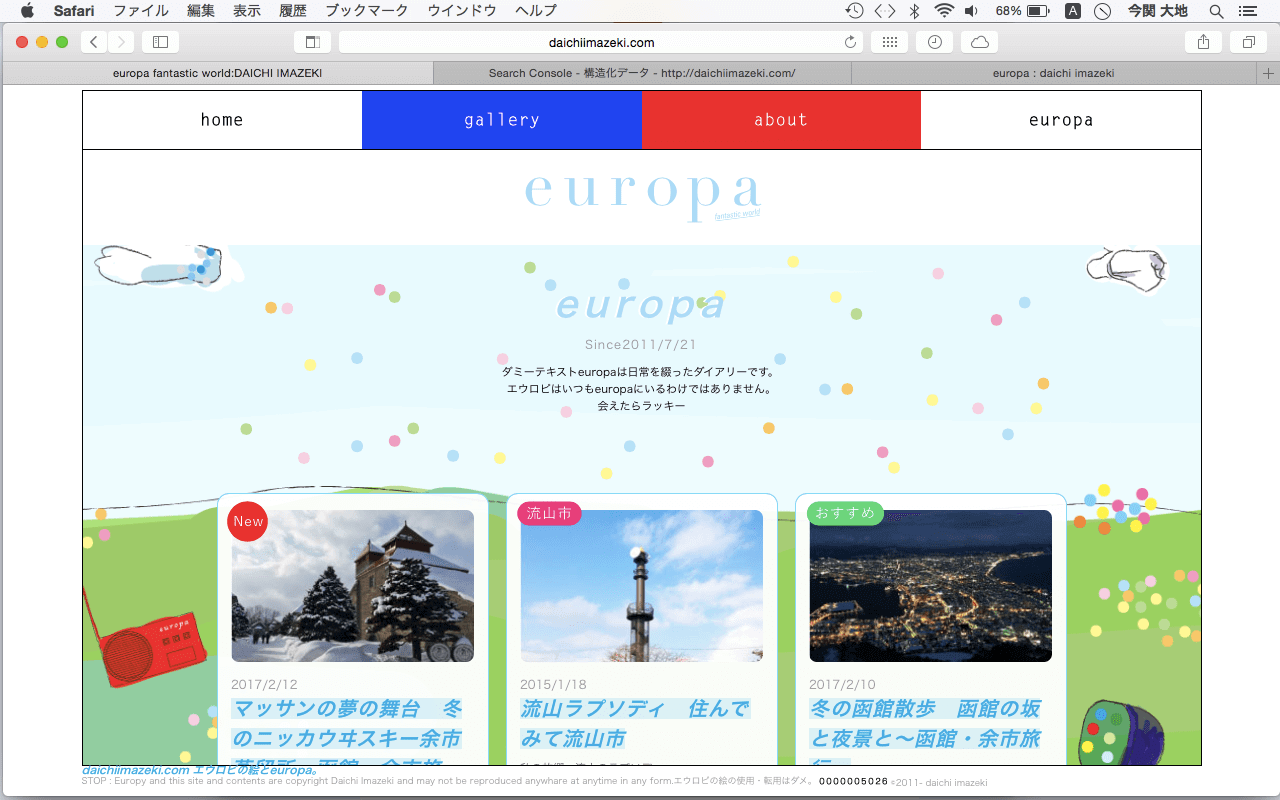This screenshot has height=800, width=1280.
Task: Open the 冬の函館散歩 article title
Action: 925,731
